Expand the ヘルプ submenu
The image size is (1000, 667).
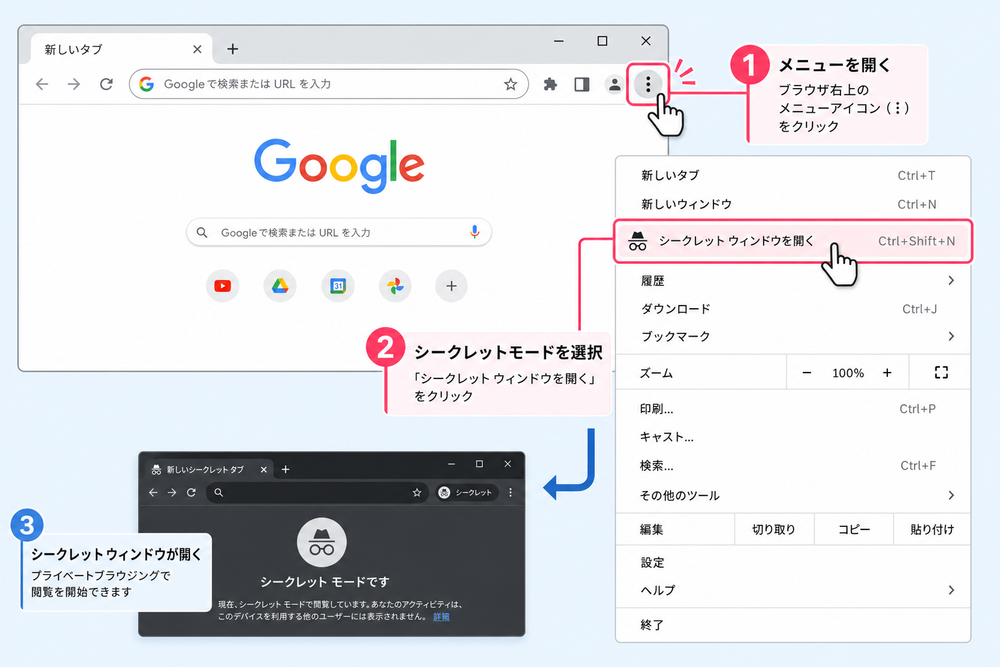click(793, 590)
